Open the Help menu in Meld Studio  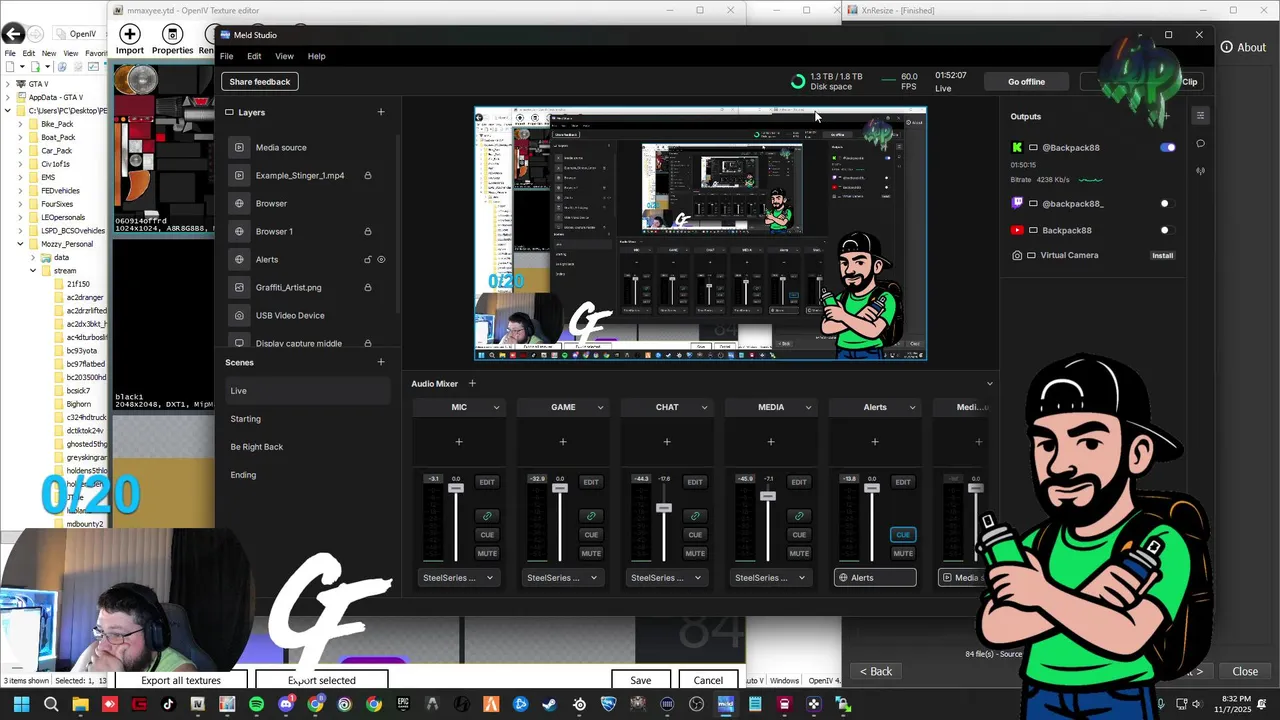(316, 56)
